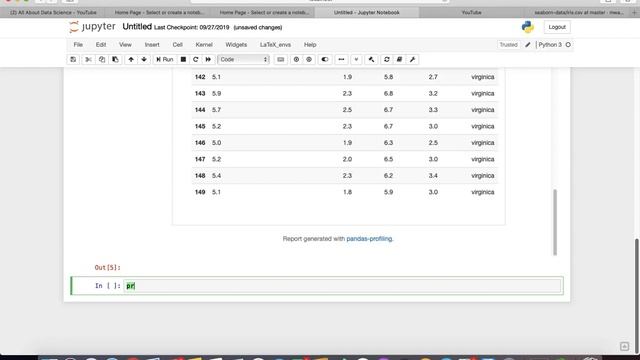Click value 6.8 in row 143
Viewport: 640px width, 360px height.
pyautogui.click(x=388, y=93)
